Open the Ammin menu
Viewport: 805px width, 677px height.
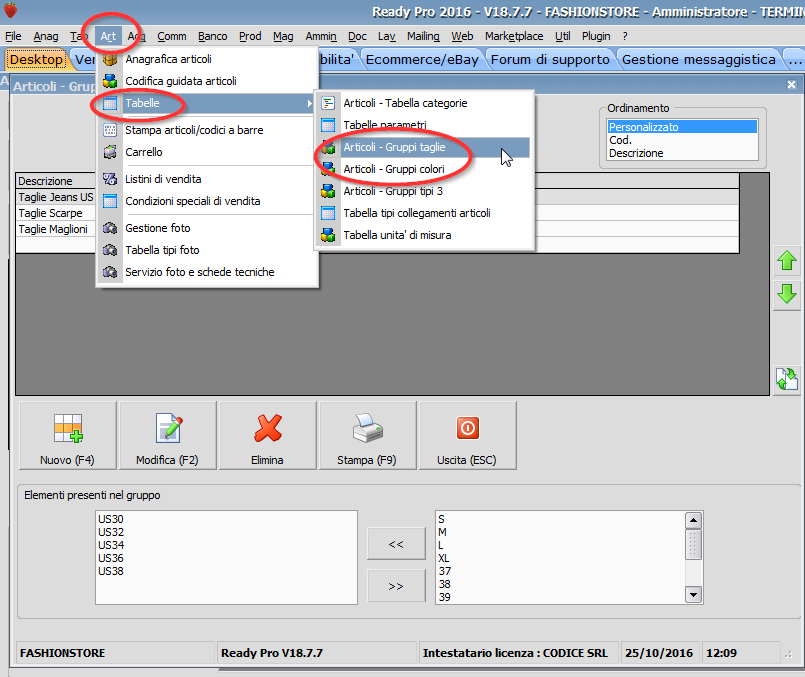(321, 36)
